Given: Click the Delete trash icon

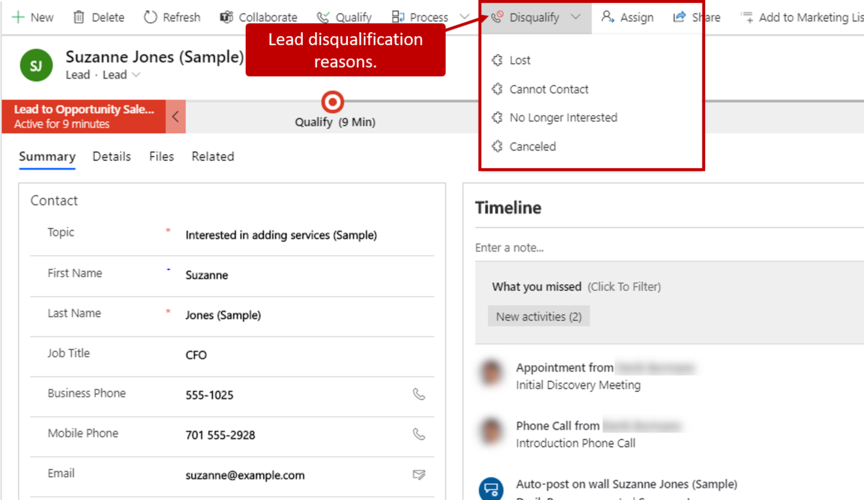Looking at the screenshot, I should pyautogui.click(x=81, y=17).
